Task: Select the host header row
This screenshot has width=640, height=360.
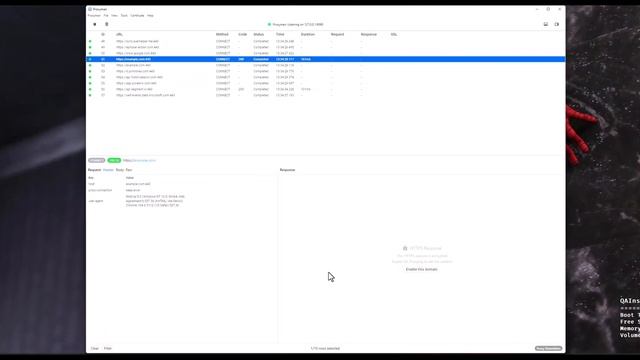Action: pos(182,184)
